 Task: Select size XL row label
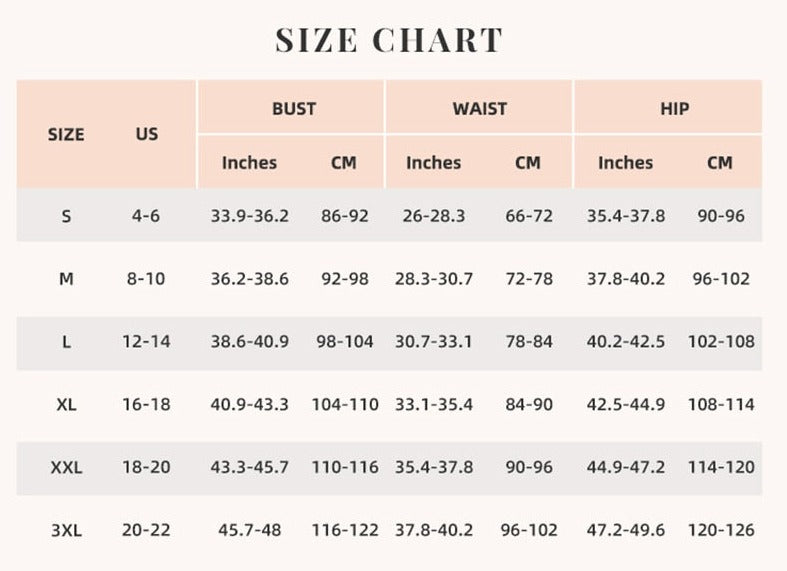66,404
